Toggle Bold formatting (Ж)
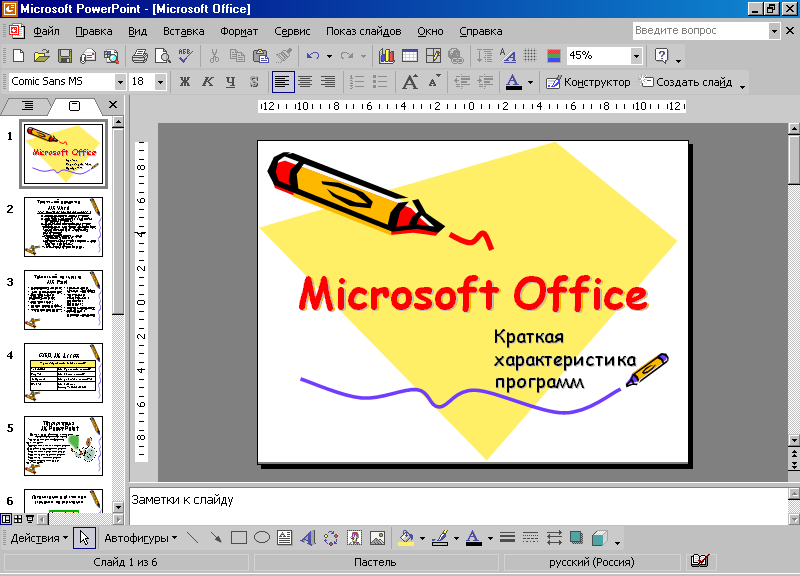 [185, 82]
